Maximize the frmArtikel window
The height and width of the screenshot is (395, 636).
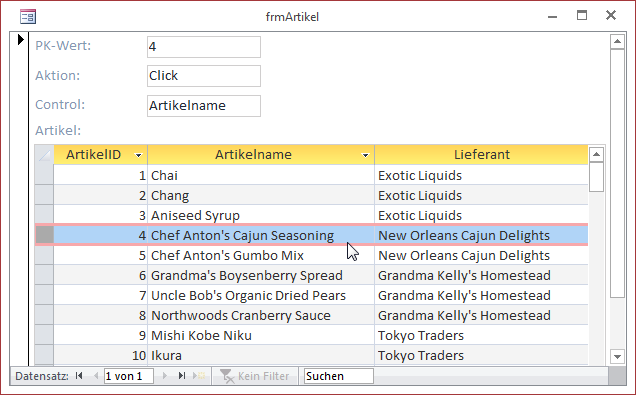[x=582, y=15]
